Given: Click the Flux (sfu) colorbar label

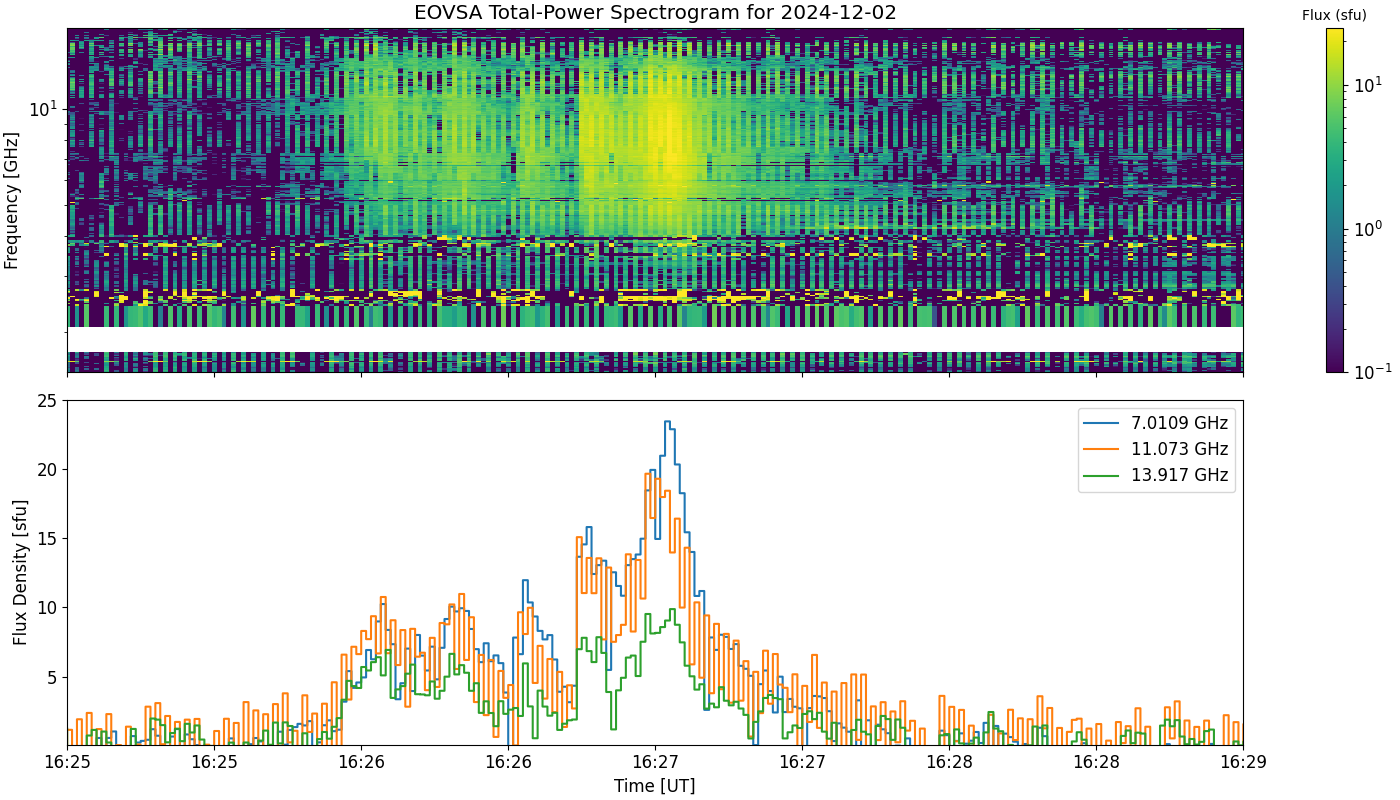Looking at the screenshot, I should coord(1334,15).
